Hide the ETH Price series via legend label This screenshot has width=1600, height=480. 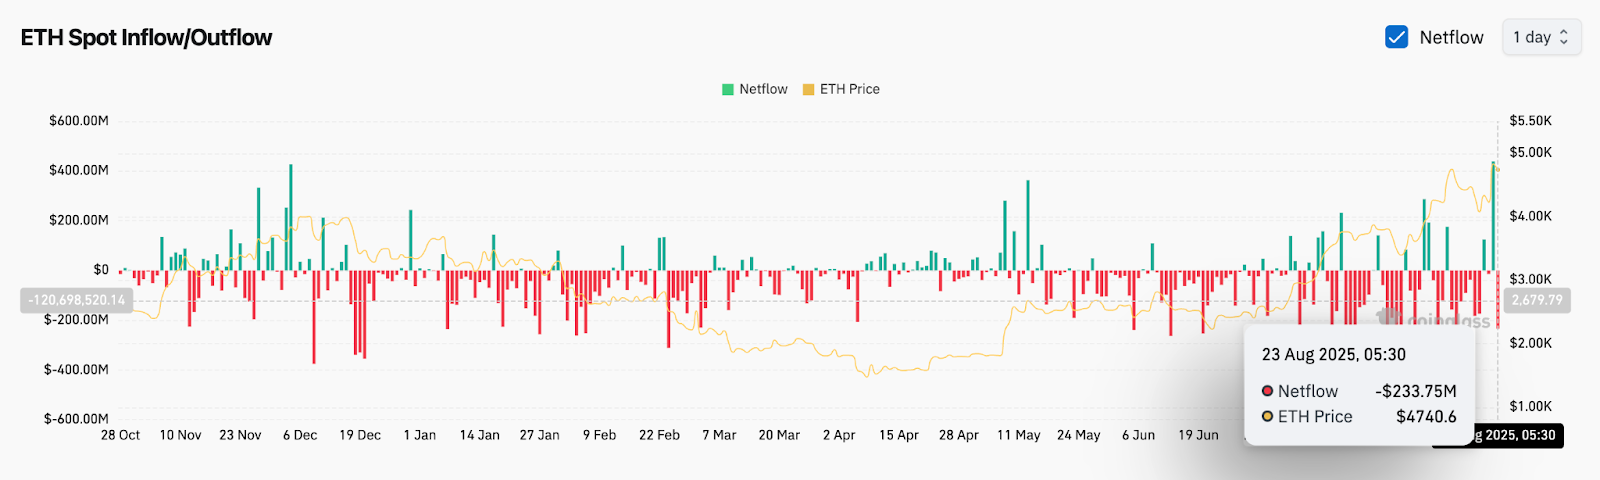(849, 89)
